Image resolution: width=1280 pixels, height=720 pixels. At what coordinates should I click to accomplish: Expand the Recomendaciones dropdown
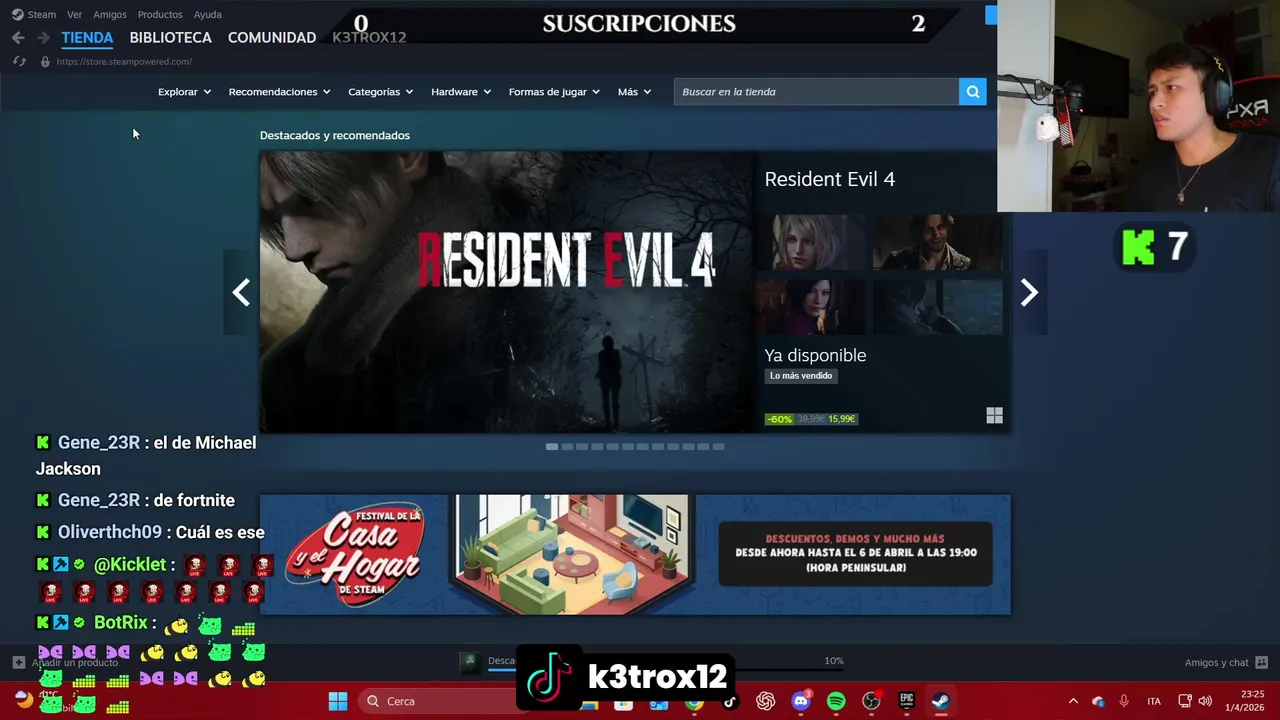point(279,92)
